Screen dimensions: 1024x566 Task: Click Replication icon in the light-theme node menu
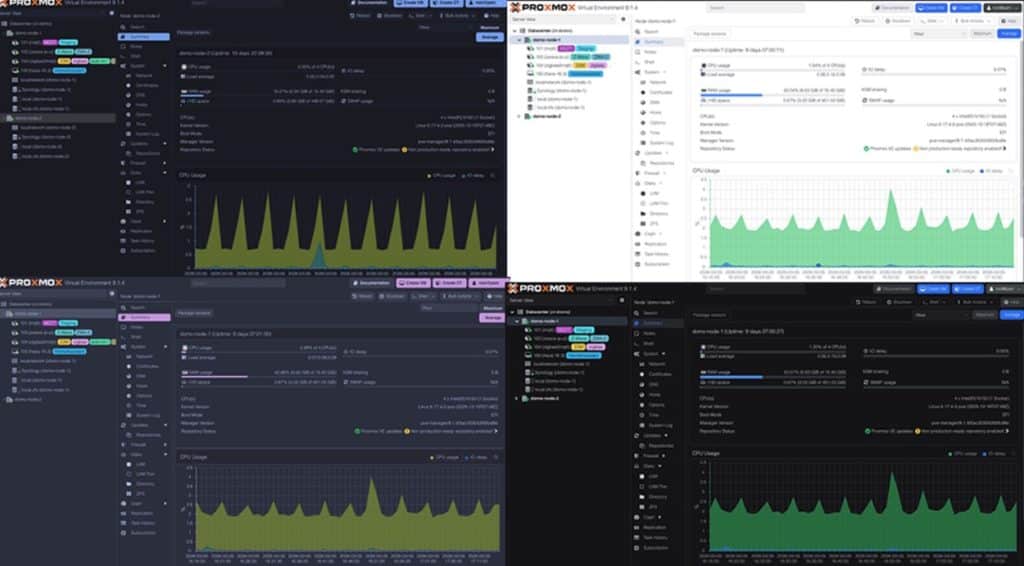pyautogui.click(x=638, y=244)
